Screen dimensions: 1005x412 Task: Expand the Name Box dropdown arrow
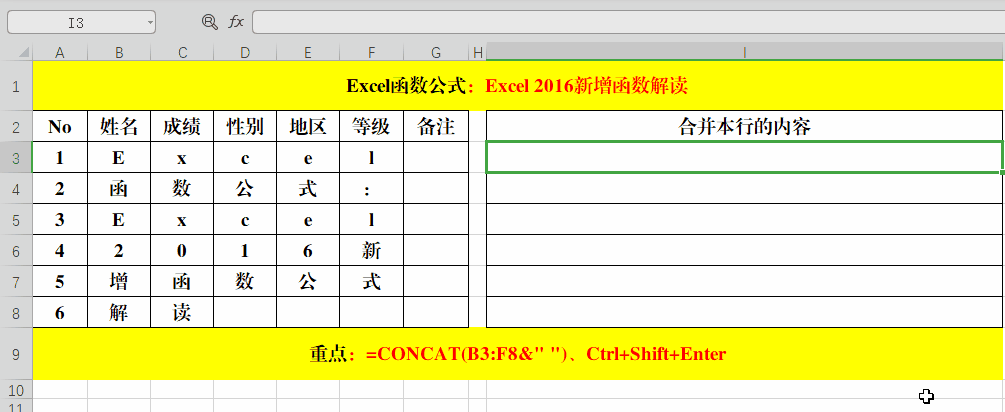click(150, 23)
